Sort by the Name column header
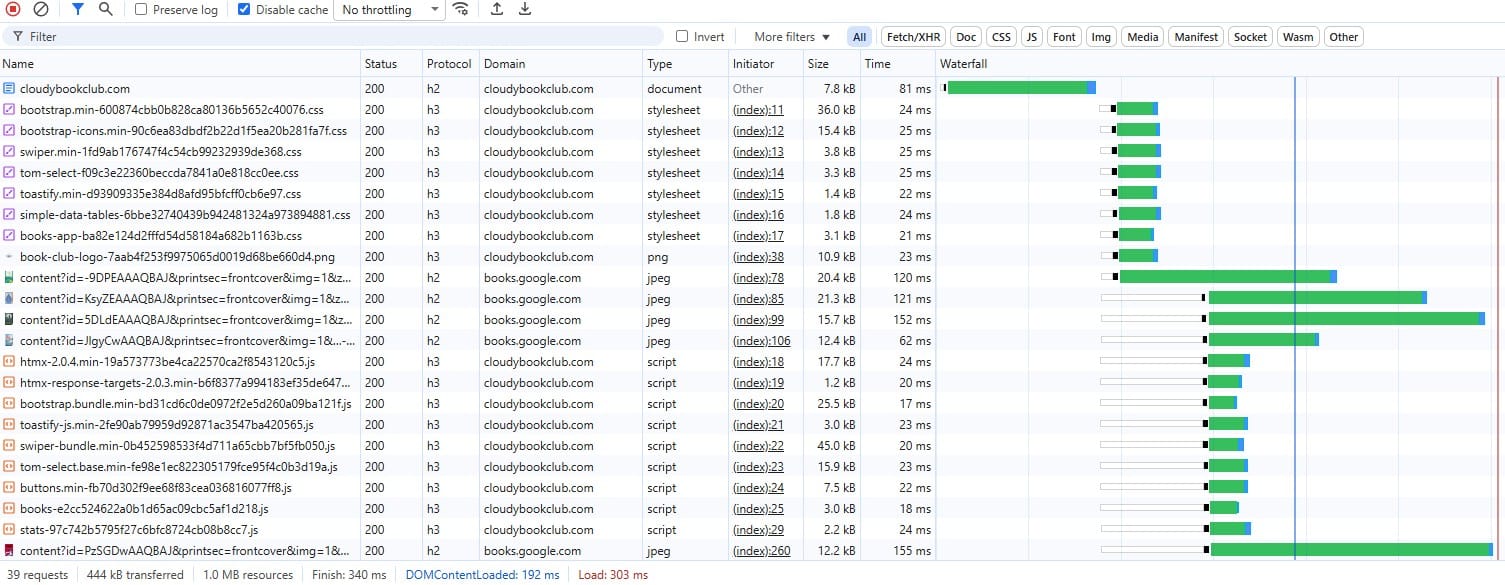 point(180,64)
